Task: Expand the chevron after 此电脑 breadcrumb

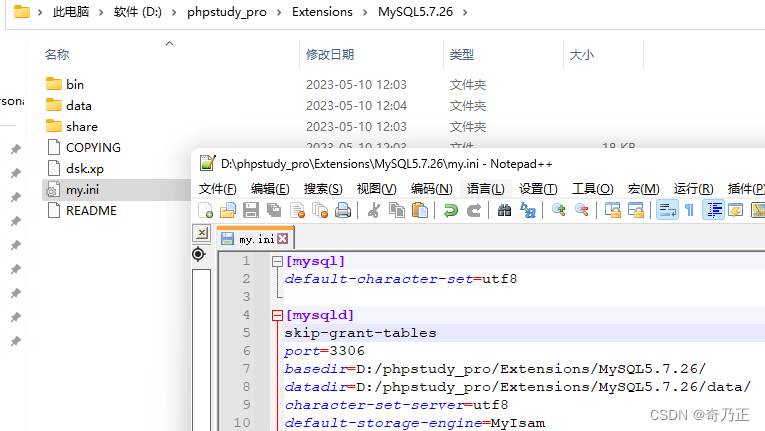Action: point(101,12)
